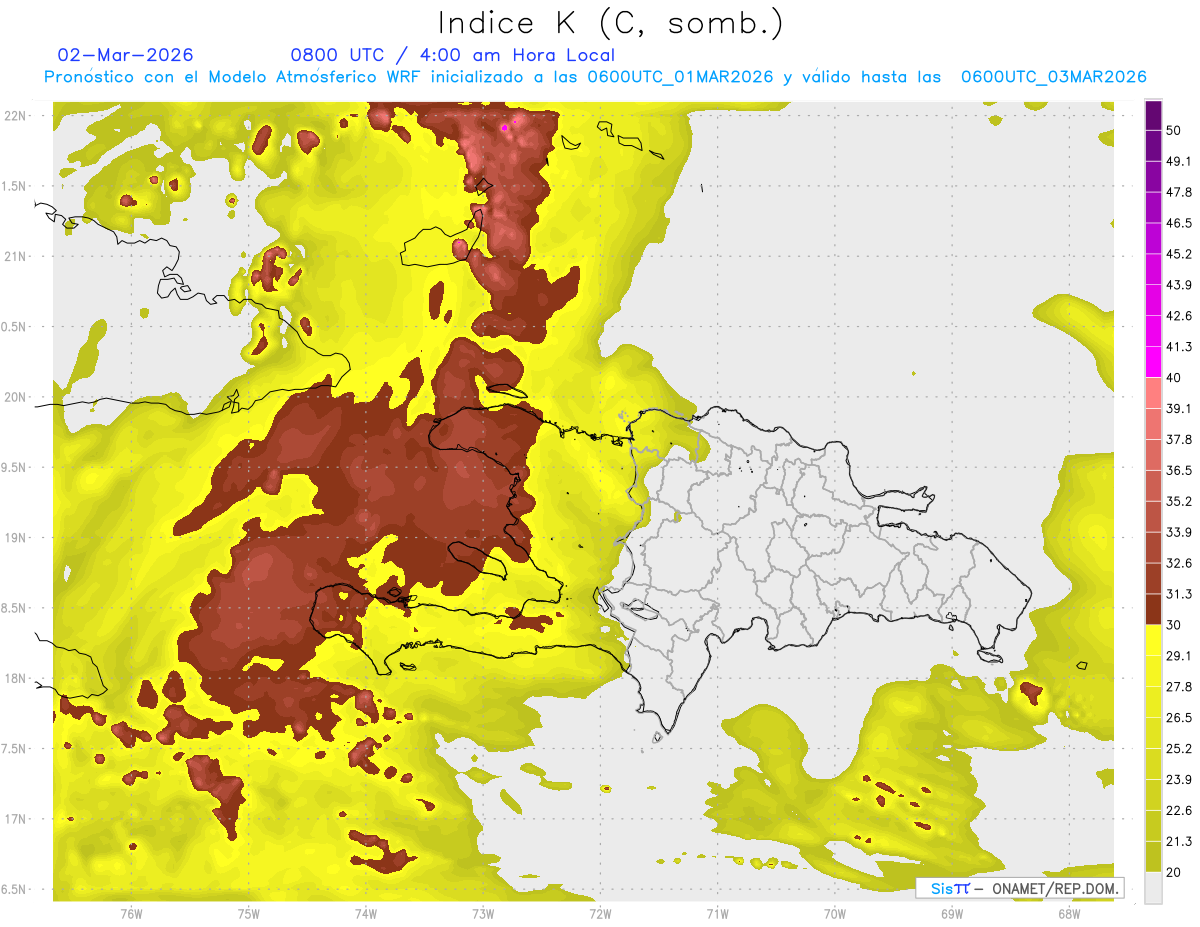Screen dimensions: 1200x927
Task: Click the colorbar label "23.9"
Action: tap(1179, 779)
